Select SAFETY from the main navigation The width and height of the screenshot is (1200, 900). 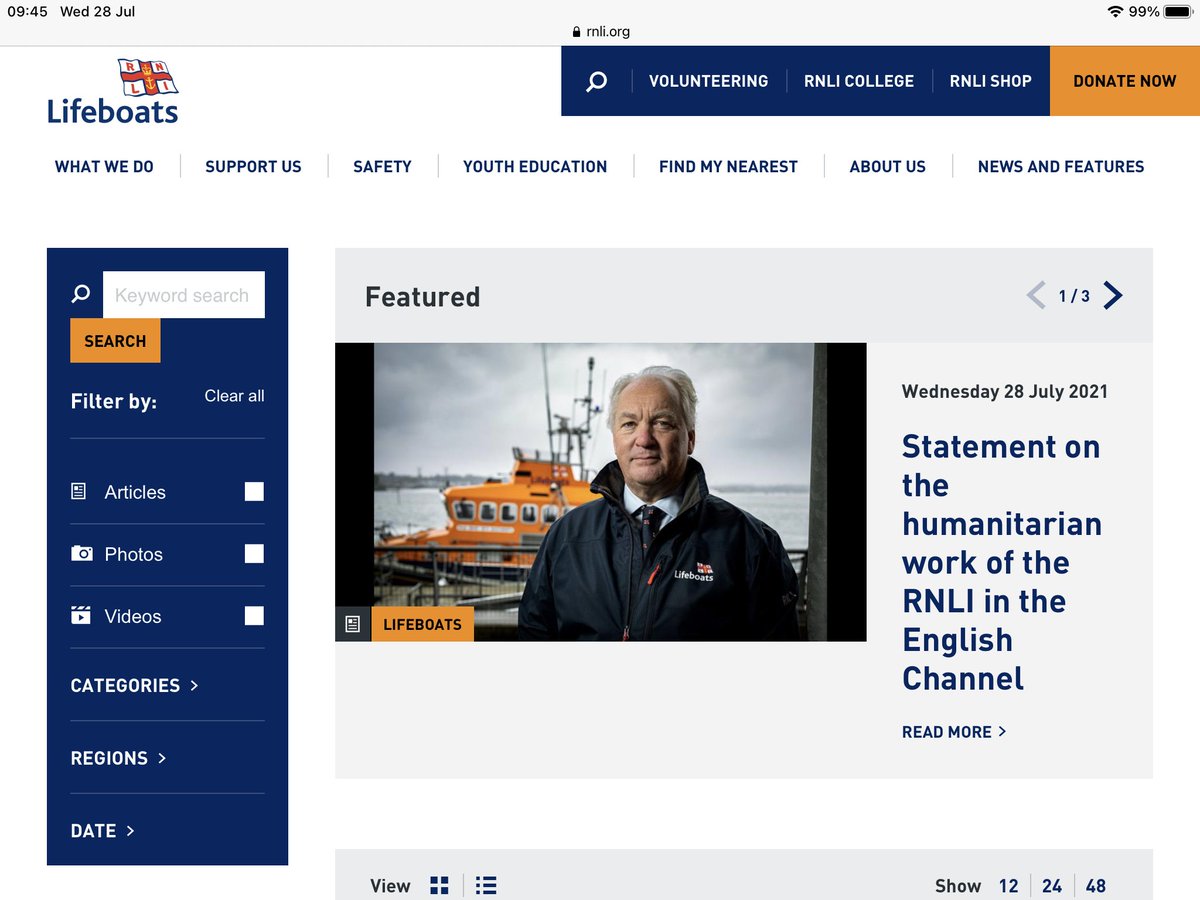click(x=382, y=167)
